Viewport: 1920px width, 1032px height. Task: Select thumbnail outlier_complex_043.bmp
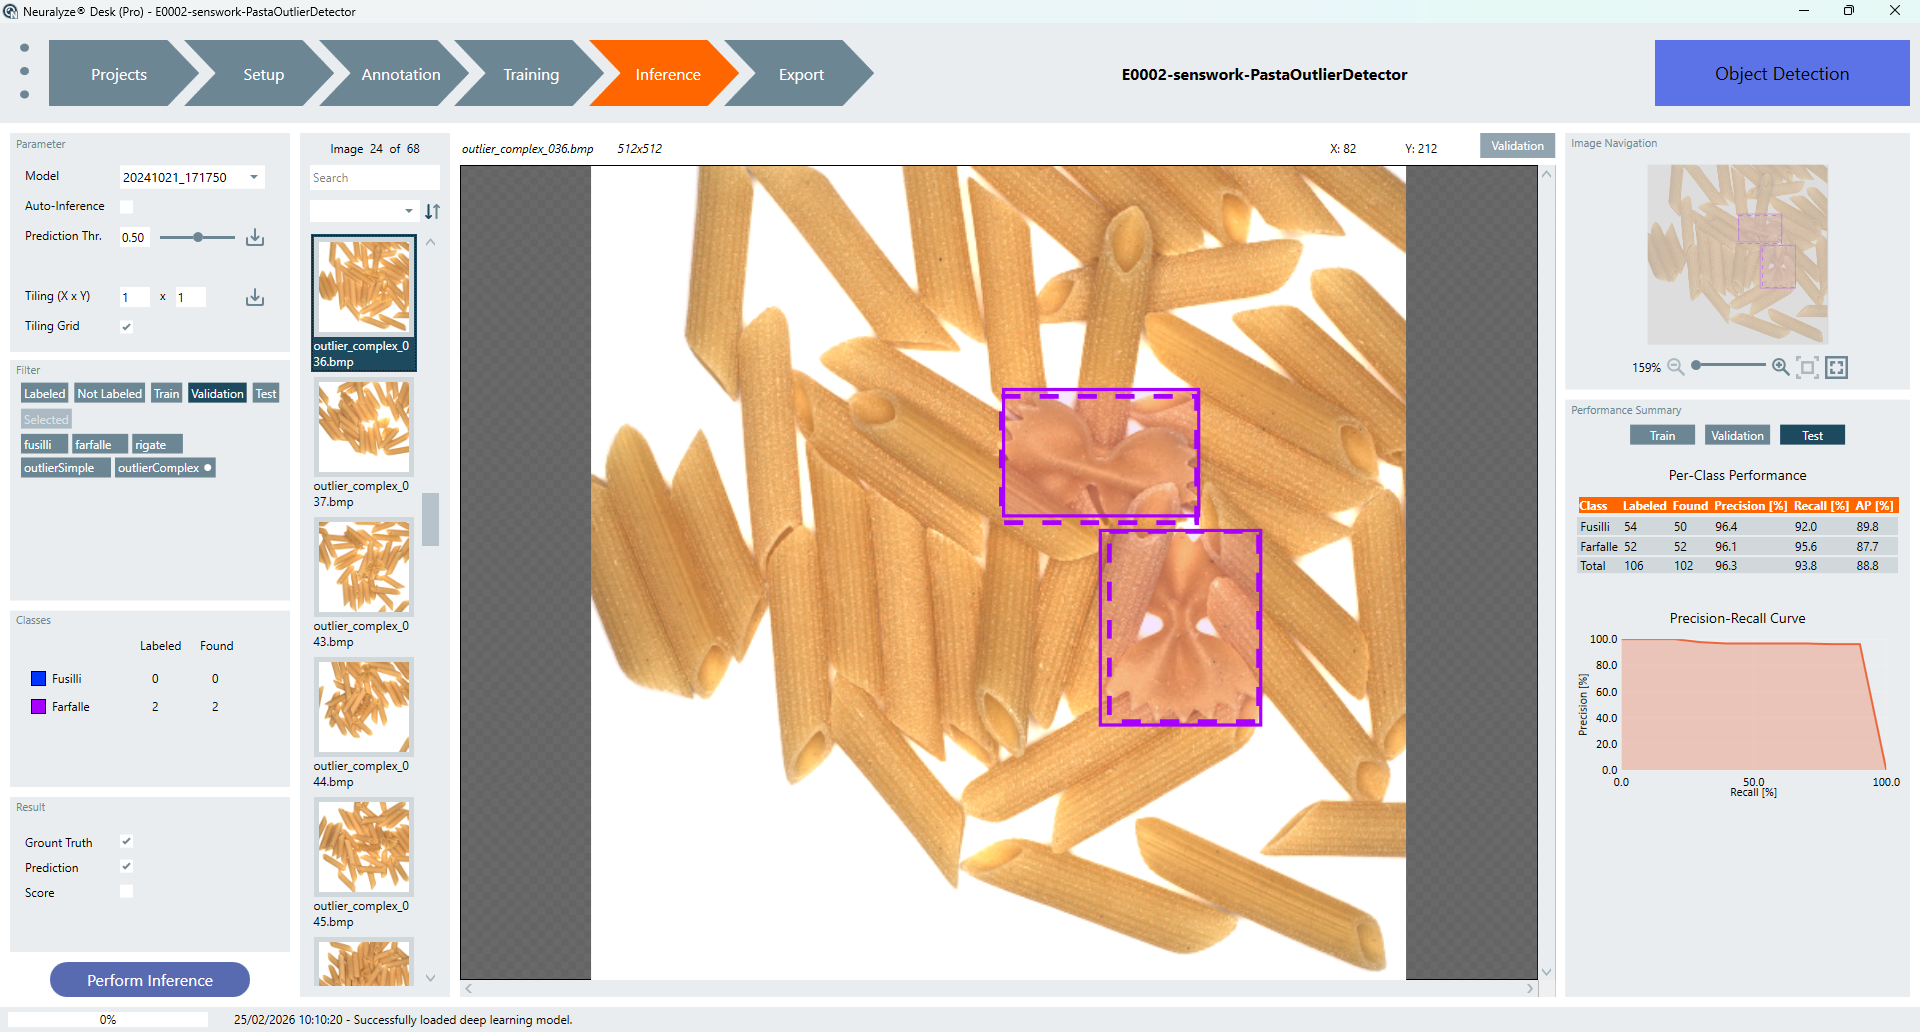364,567
